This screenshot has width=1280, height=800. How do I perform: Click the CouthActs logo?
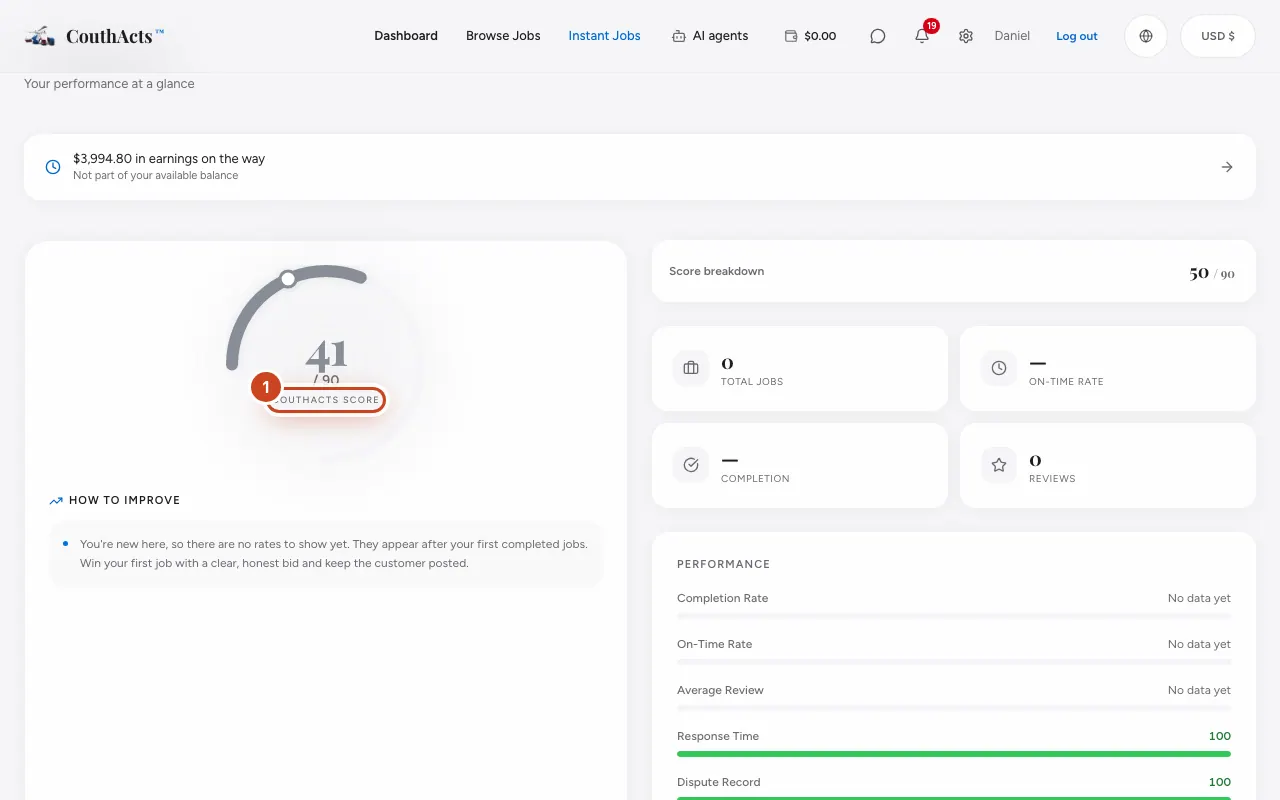coord(94,36)
